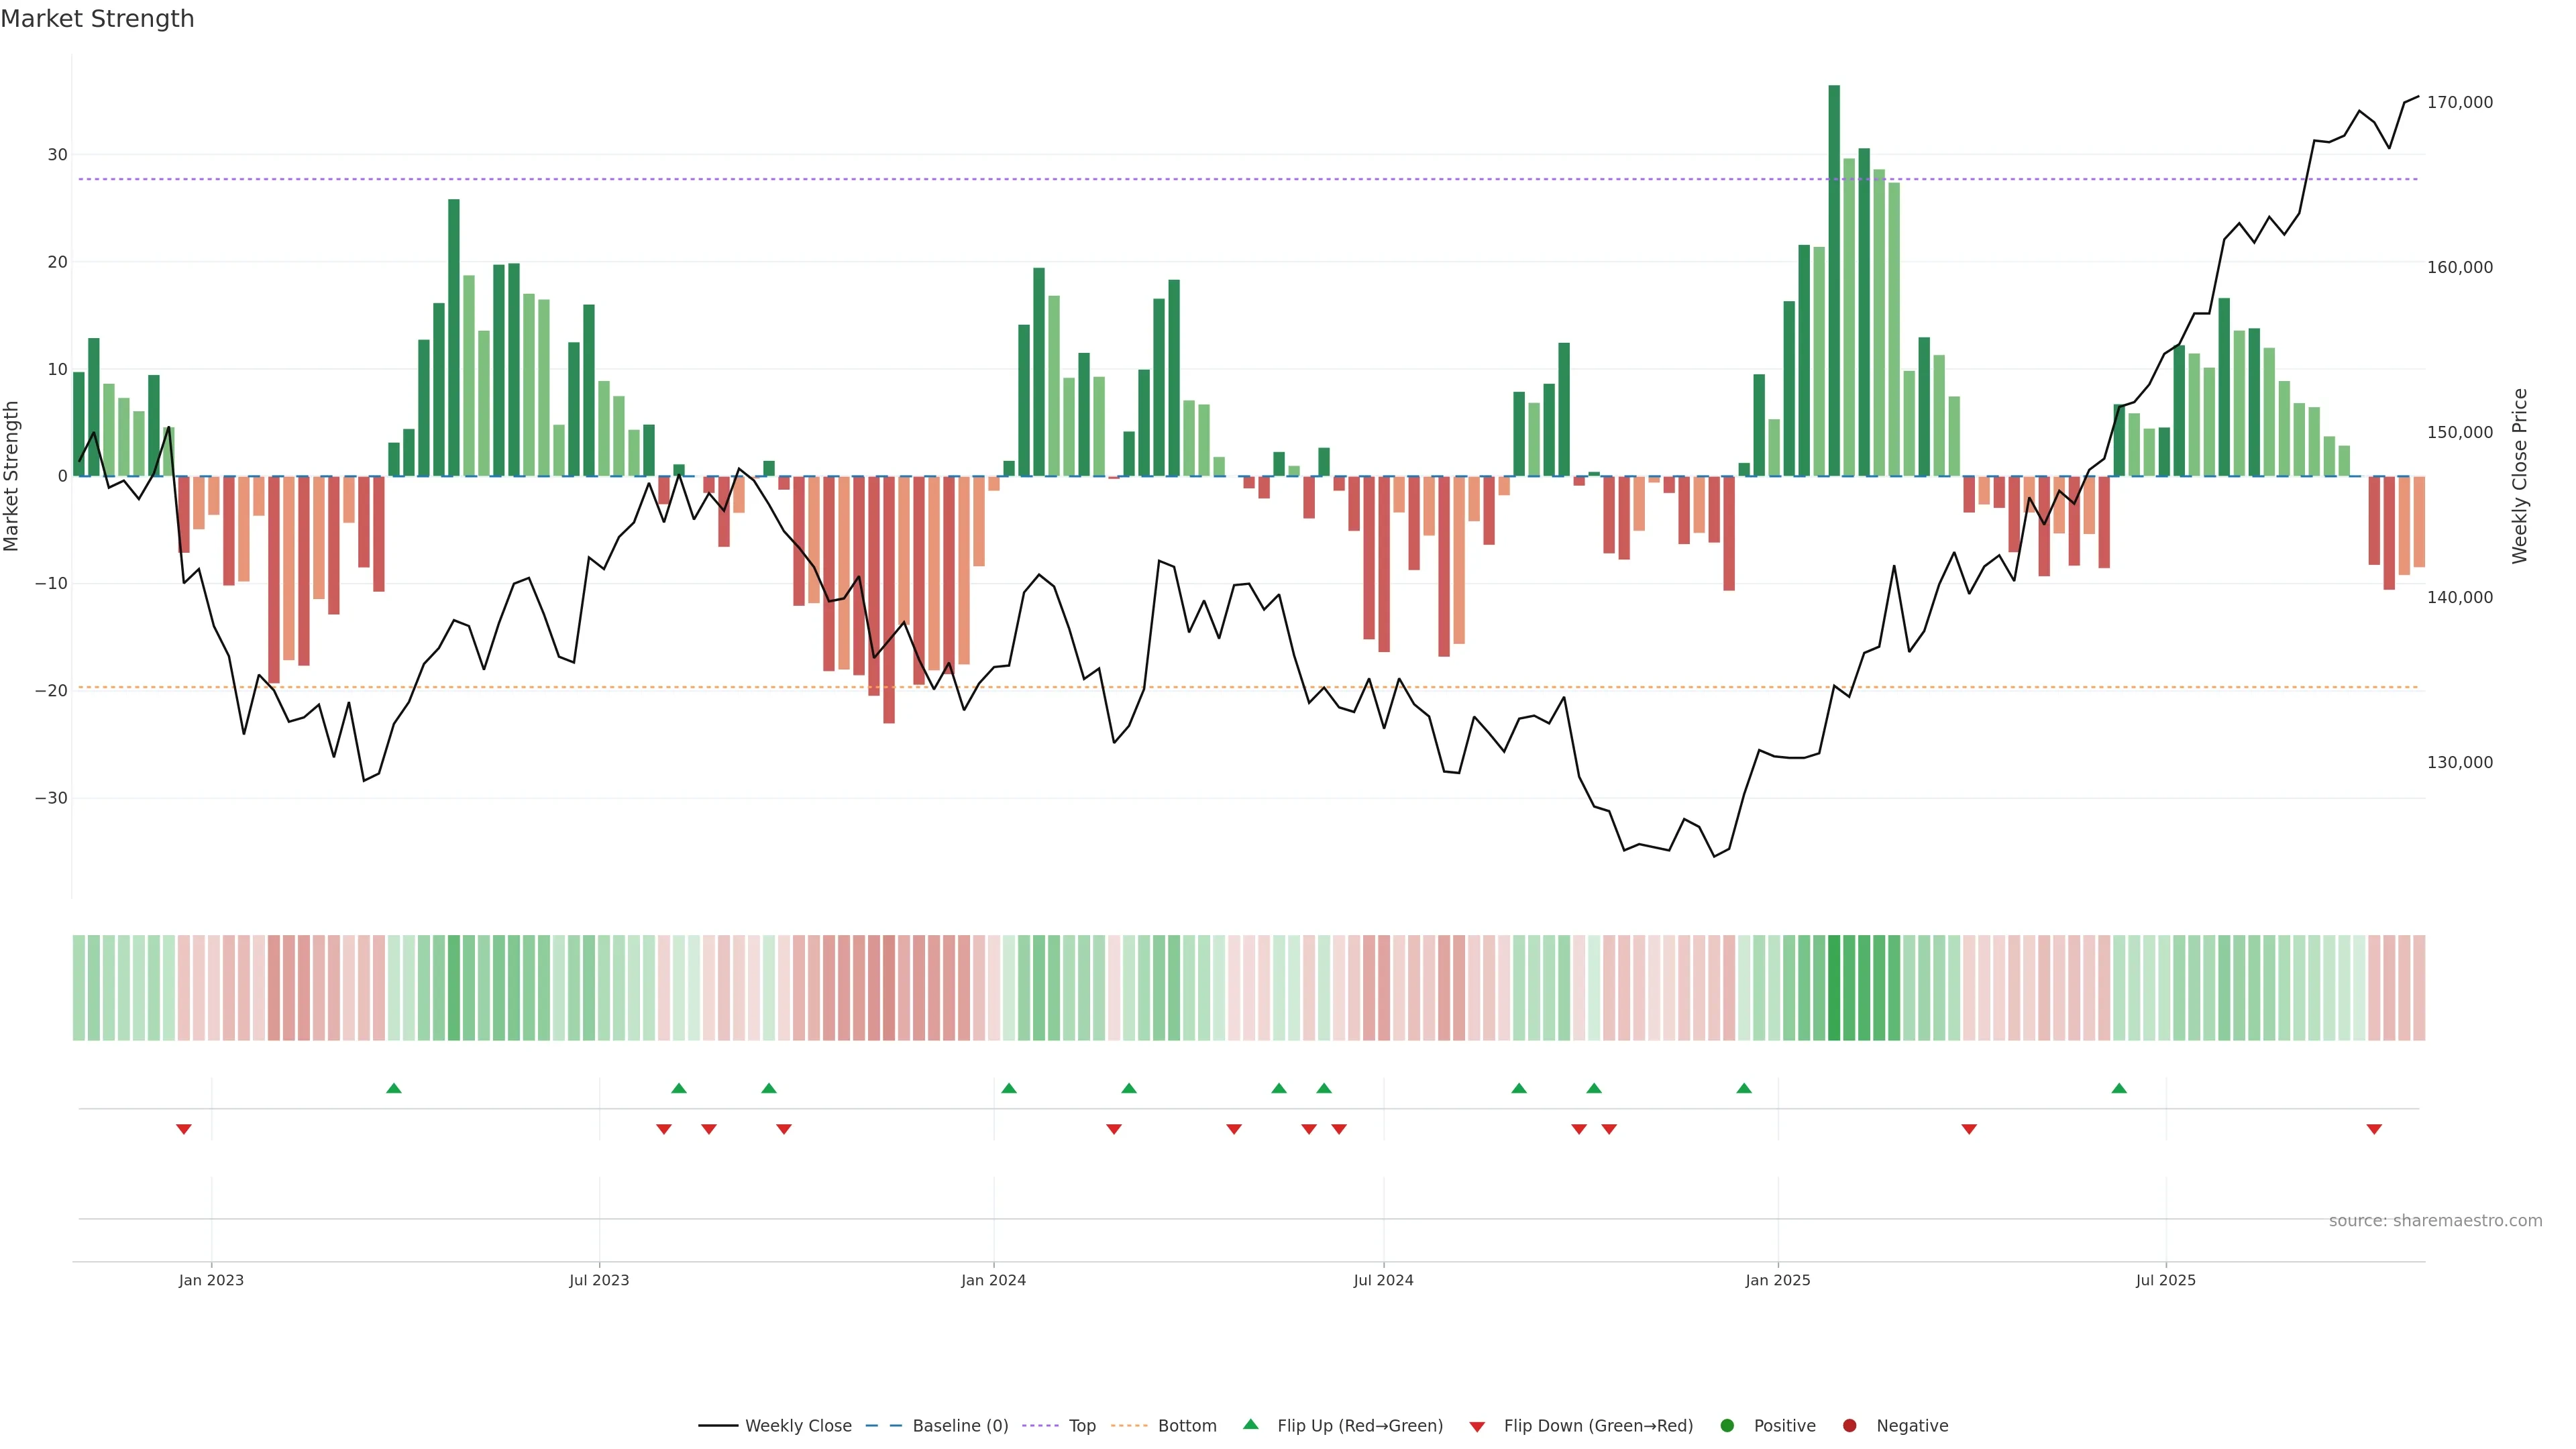Click the first red flip-down marker near Jan 2023
Screen dimensions: 2576x1449
(x=184, y=1129)
